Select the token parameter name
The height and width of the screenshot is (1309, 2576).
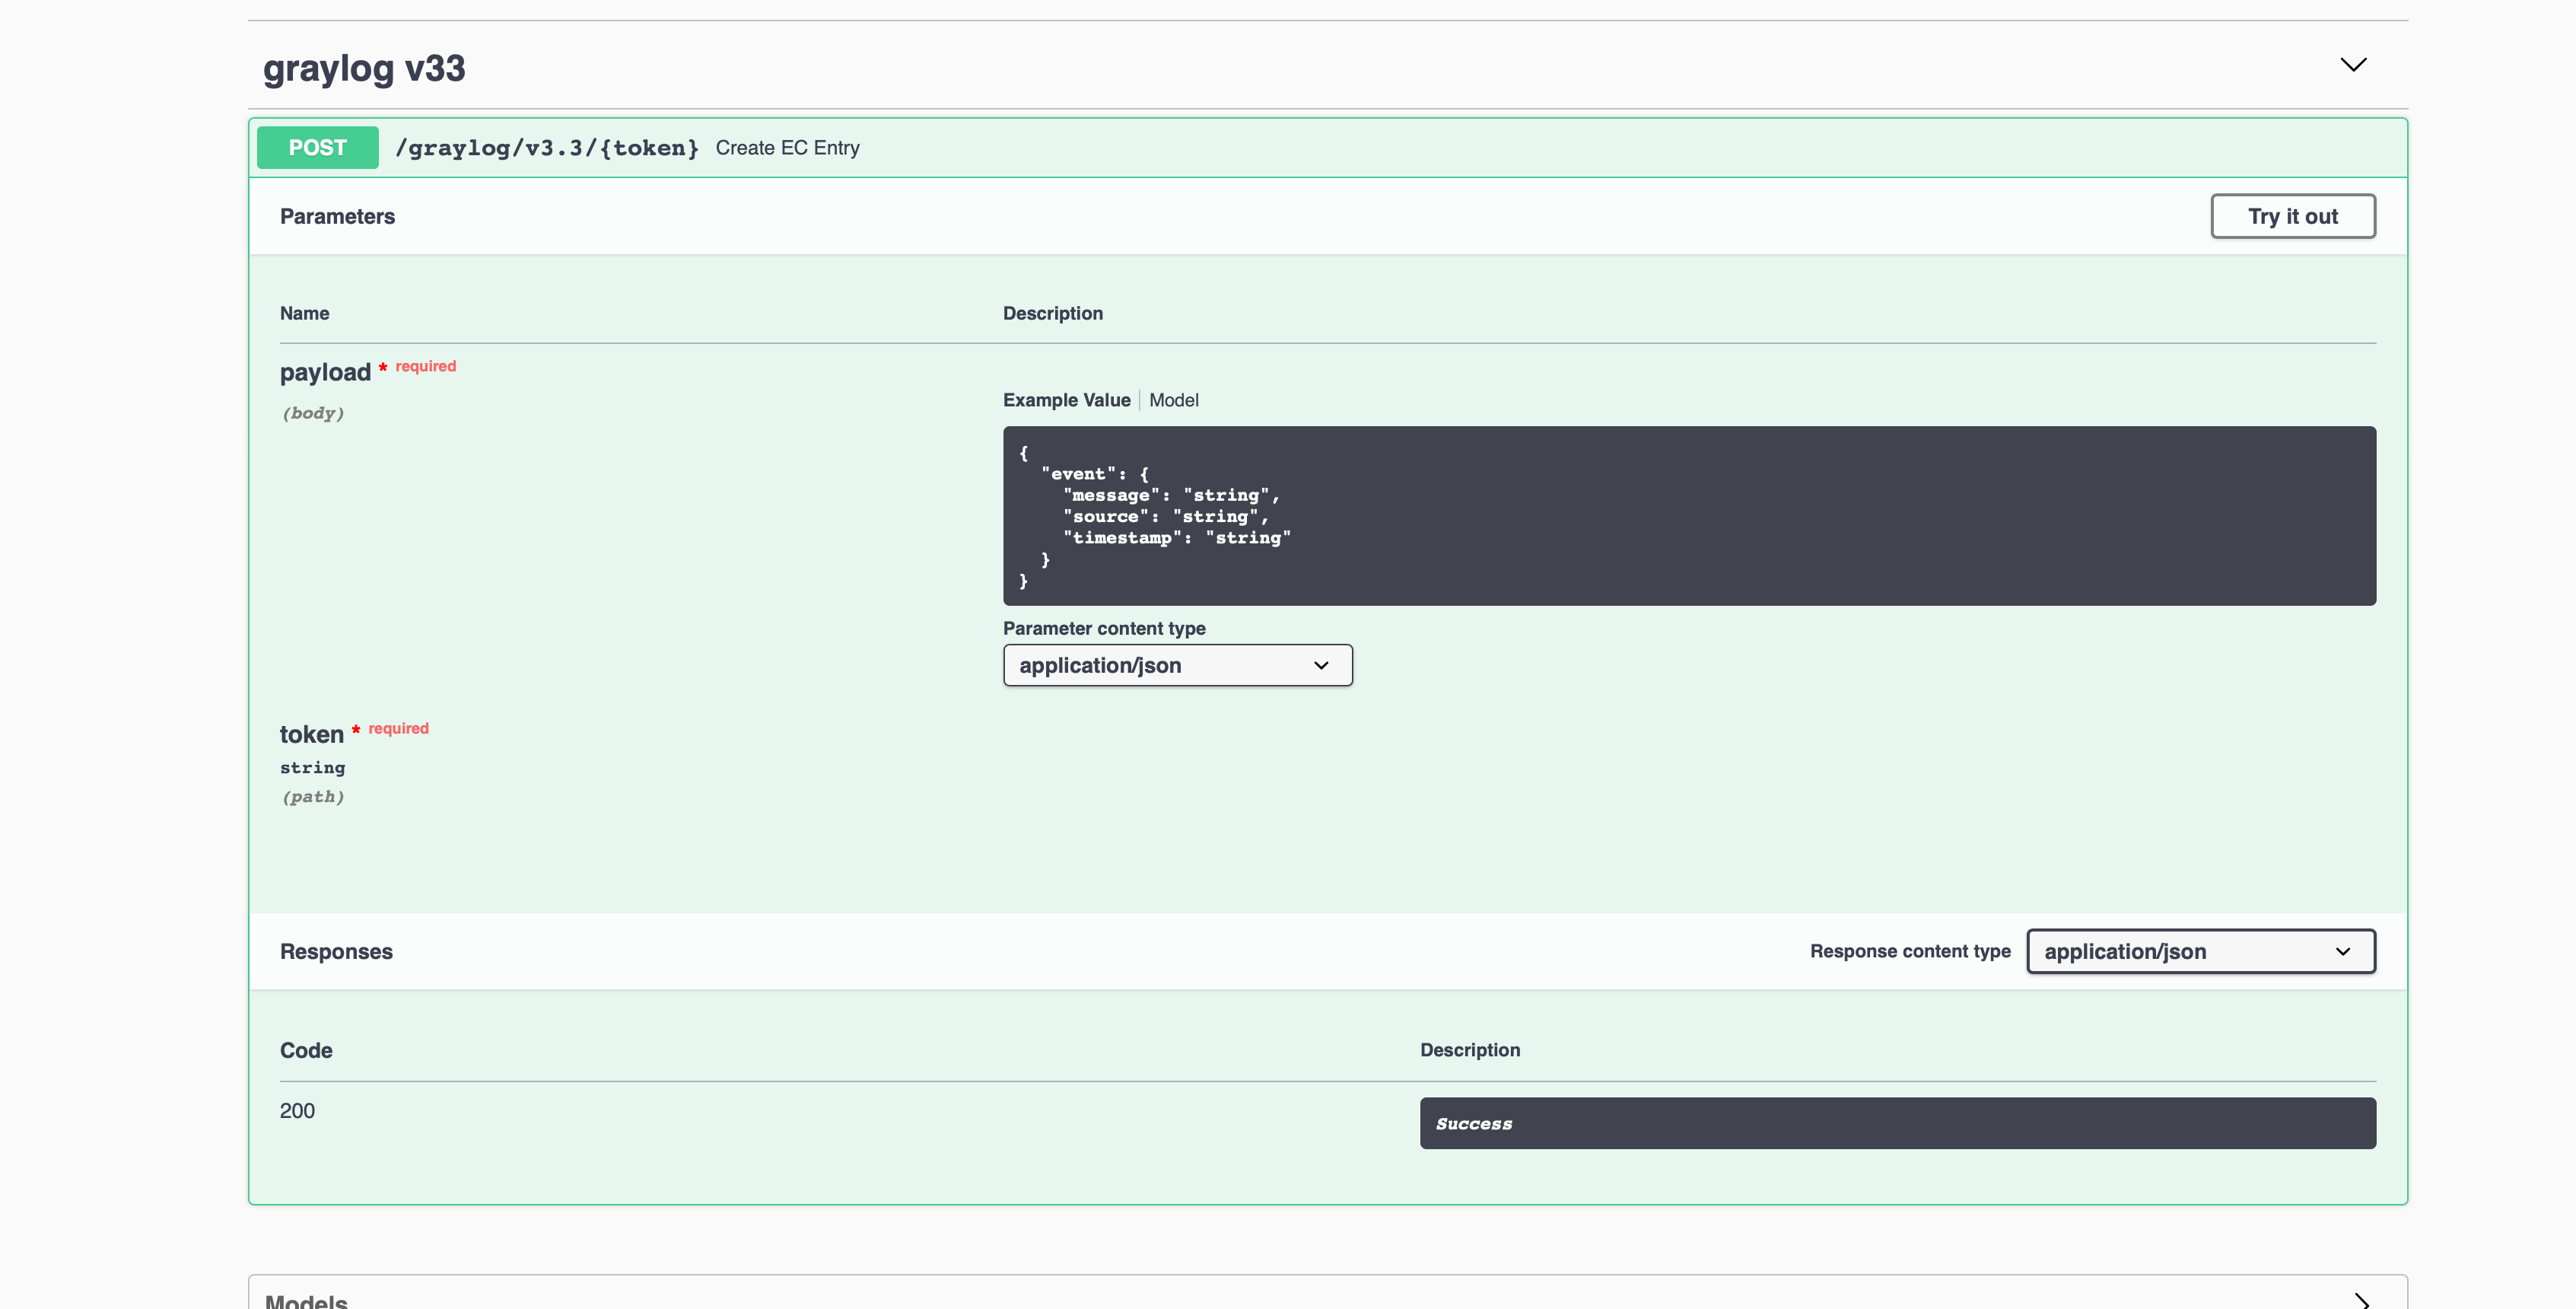[311, 734]
